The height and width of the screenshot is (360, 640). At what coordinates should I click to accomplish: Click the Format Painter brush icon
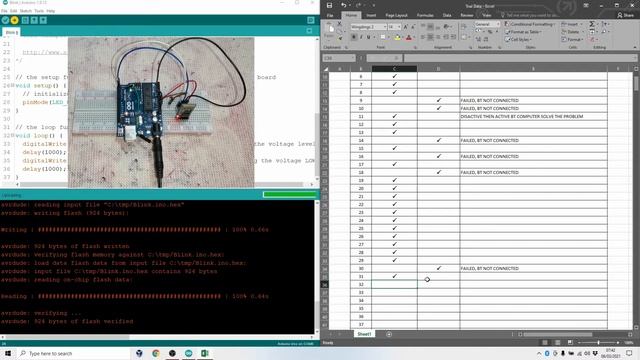tap(340, 38)
